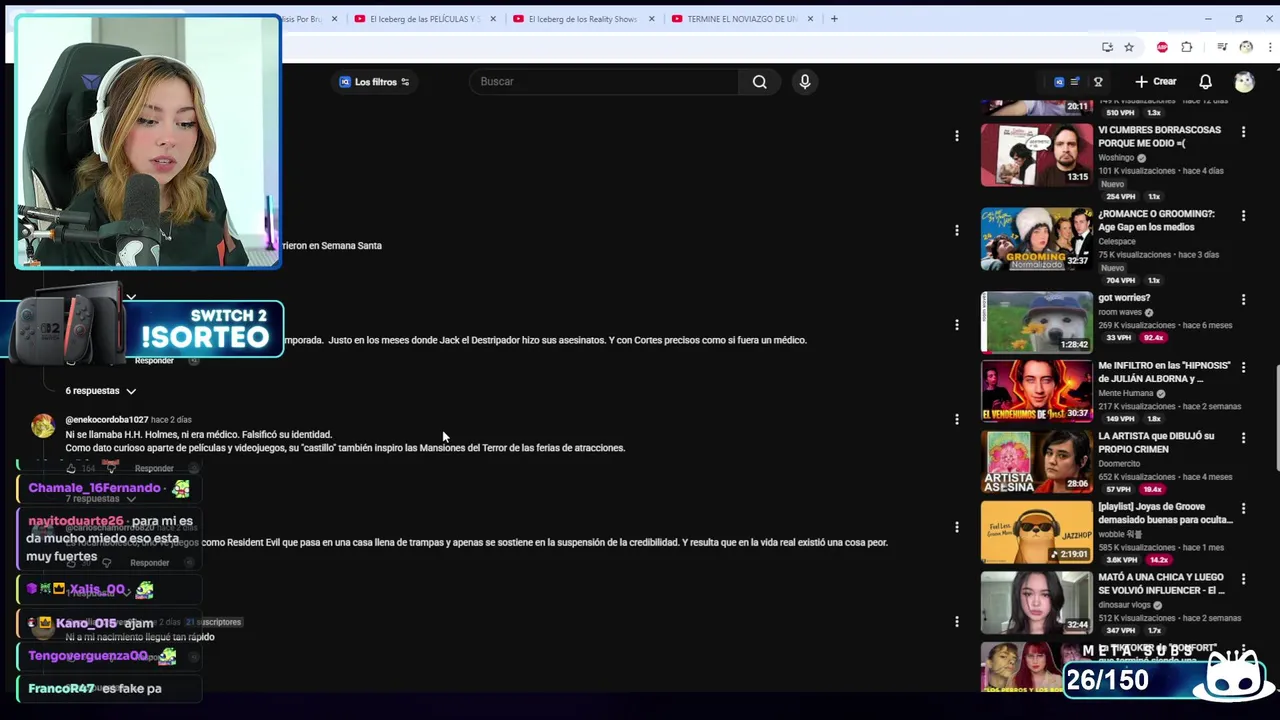Open 'LA ARTISTA que DIBUJÓ su PROPIO CRIMEN' title
The height and width of the screenshot is (720, 1280).
(x=1157, y=442)
